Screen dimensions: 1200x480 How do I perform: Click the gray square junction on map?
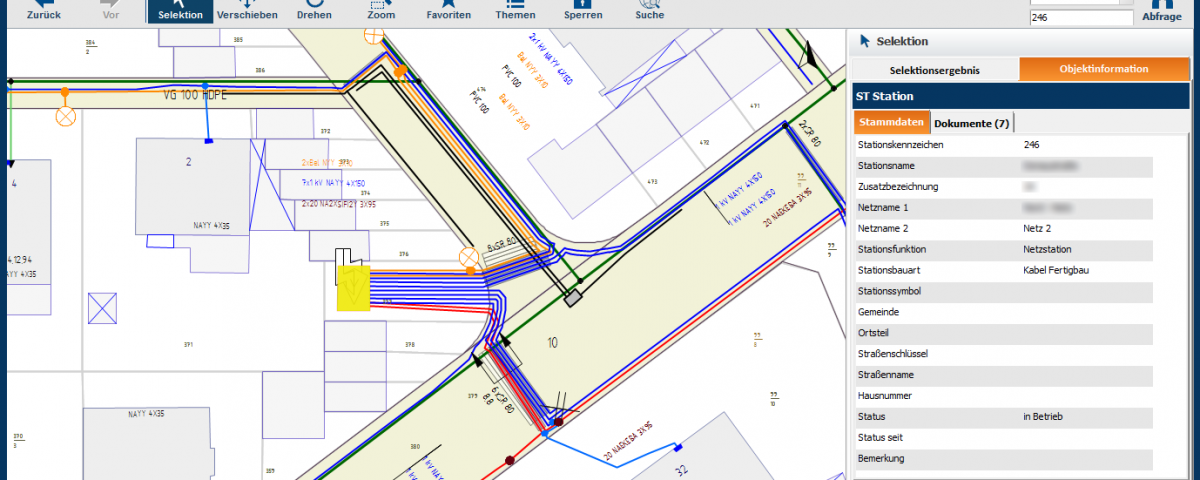pyautogui.click(x=573, y=298)
